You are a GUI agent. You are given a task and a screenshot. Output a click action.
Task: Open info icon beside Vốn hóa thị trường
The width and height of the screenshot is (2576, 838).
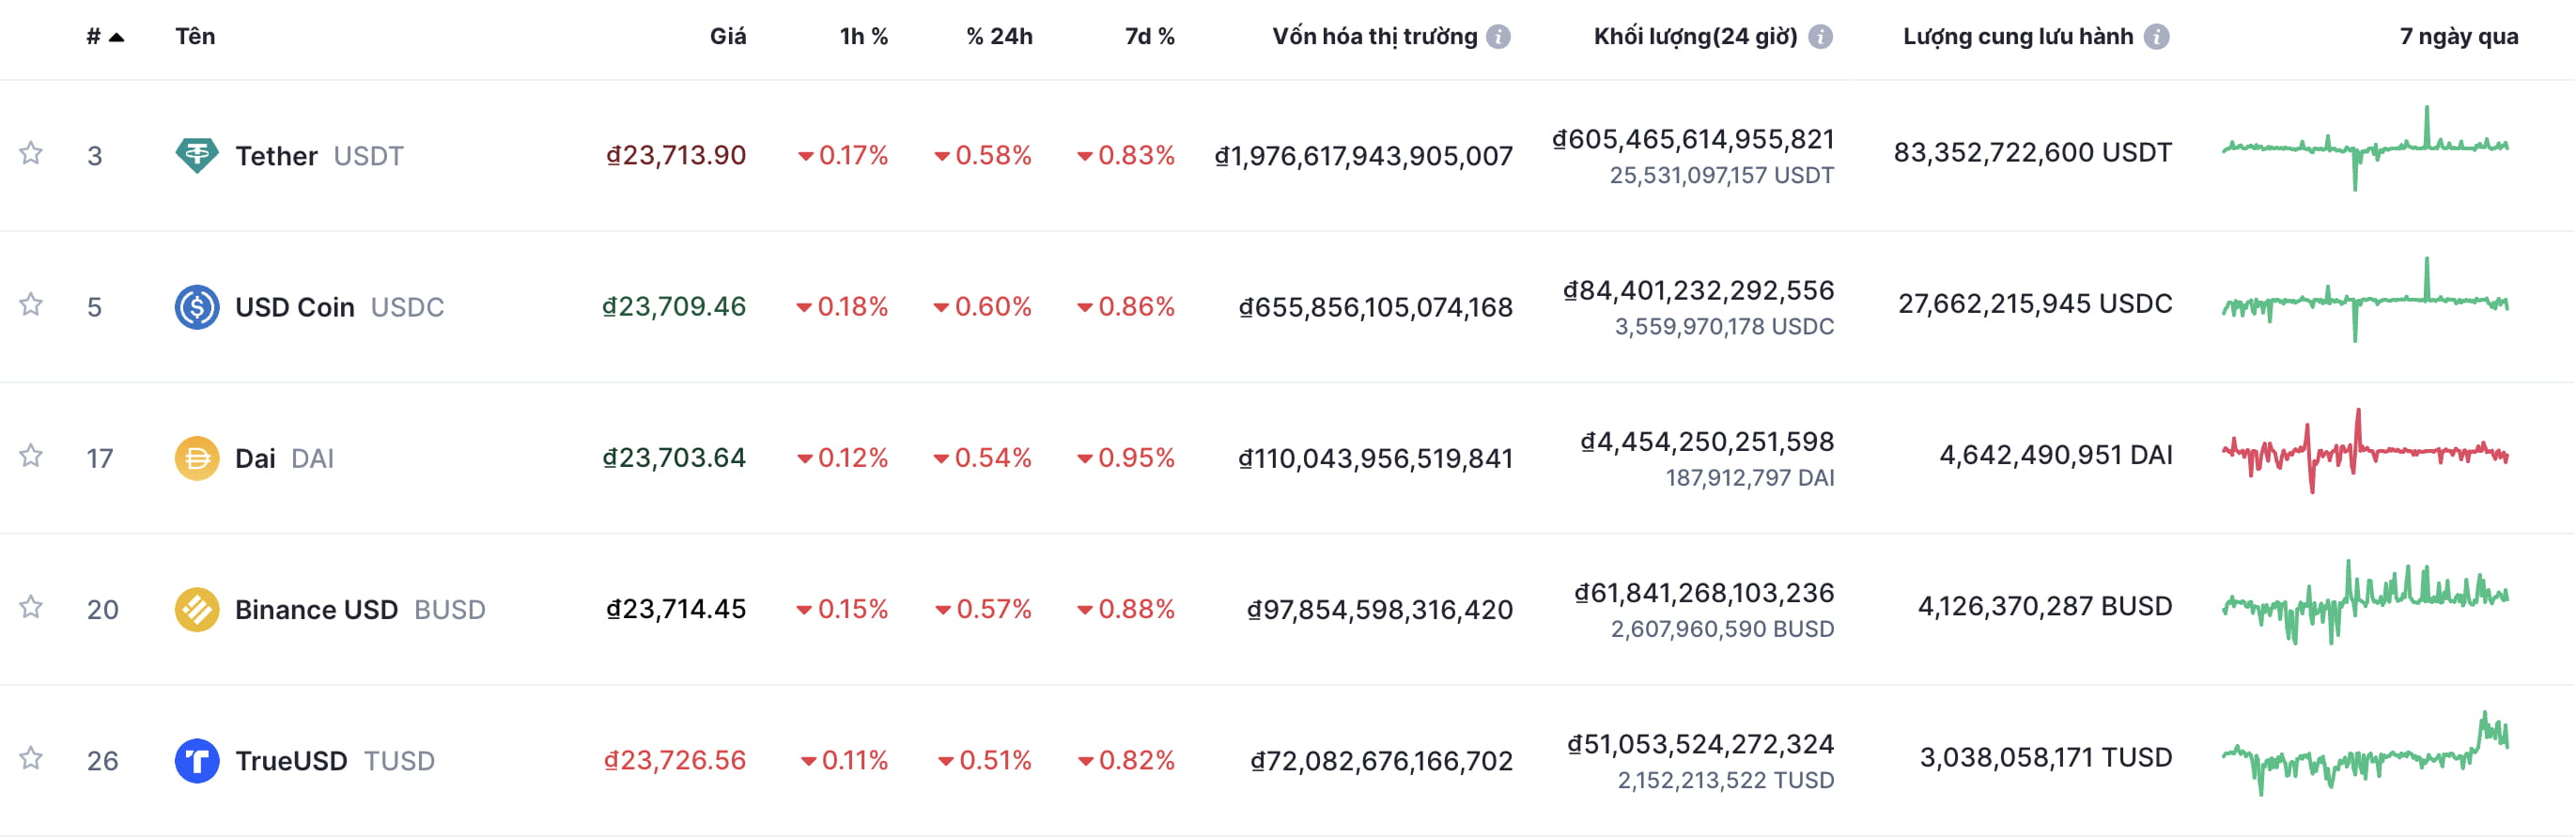click(1498, 37)
